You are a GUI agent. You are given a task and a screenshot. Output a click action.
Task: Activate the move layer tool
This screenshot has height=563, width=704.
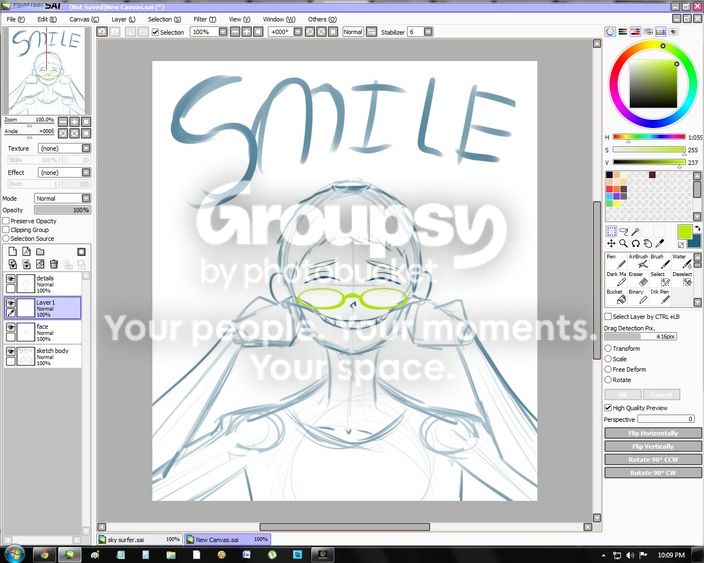(x=611, y=243)
